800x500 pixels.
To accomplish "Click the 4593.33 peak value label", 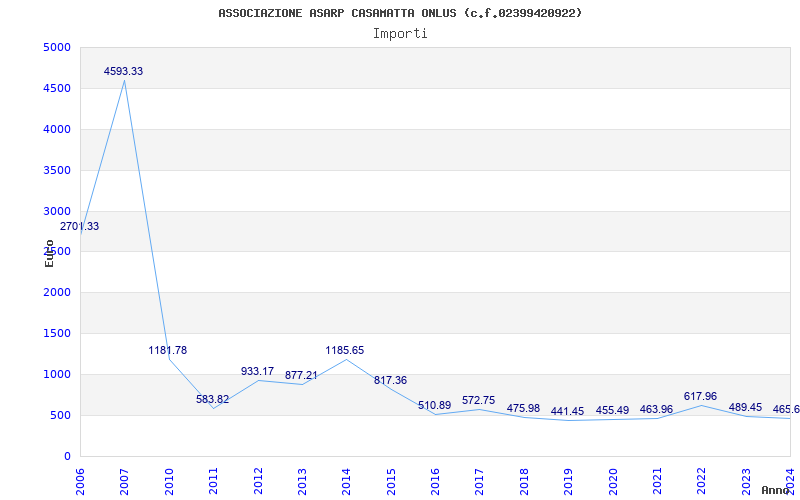I will point(123,71).
